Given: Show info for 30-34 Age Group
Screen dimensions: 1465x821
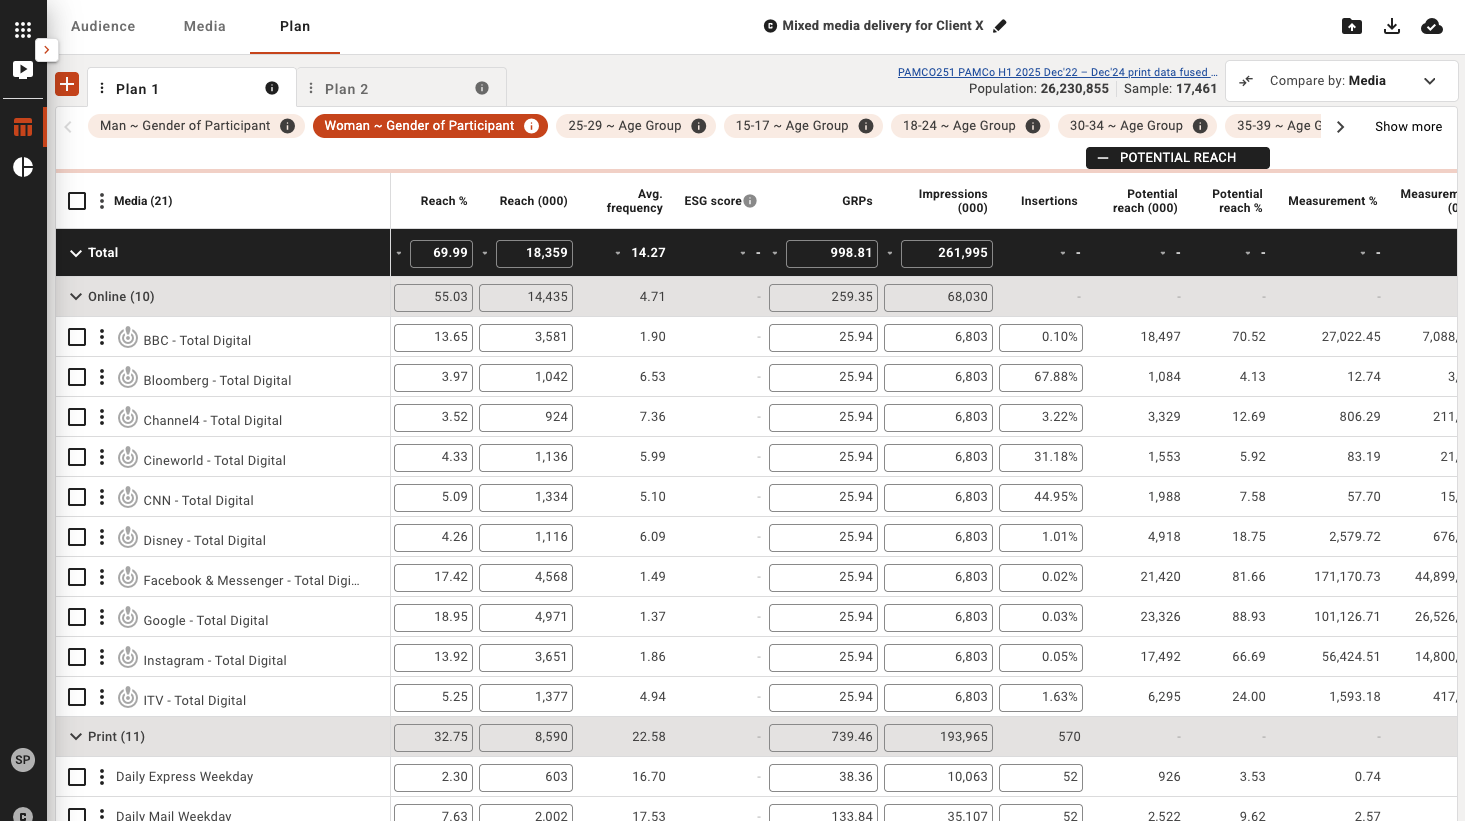Looking at the screenshot, I should [1200, 126].
